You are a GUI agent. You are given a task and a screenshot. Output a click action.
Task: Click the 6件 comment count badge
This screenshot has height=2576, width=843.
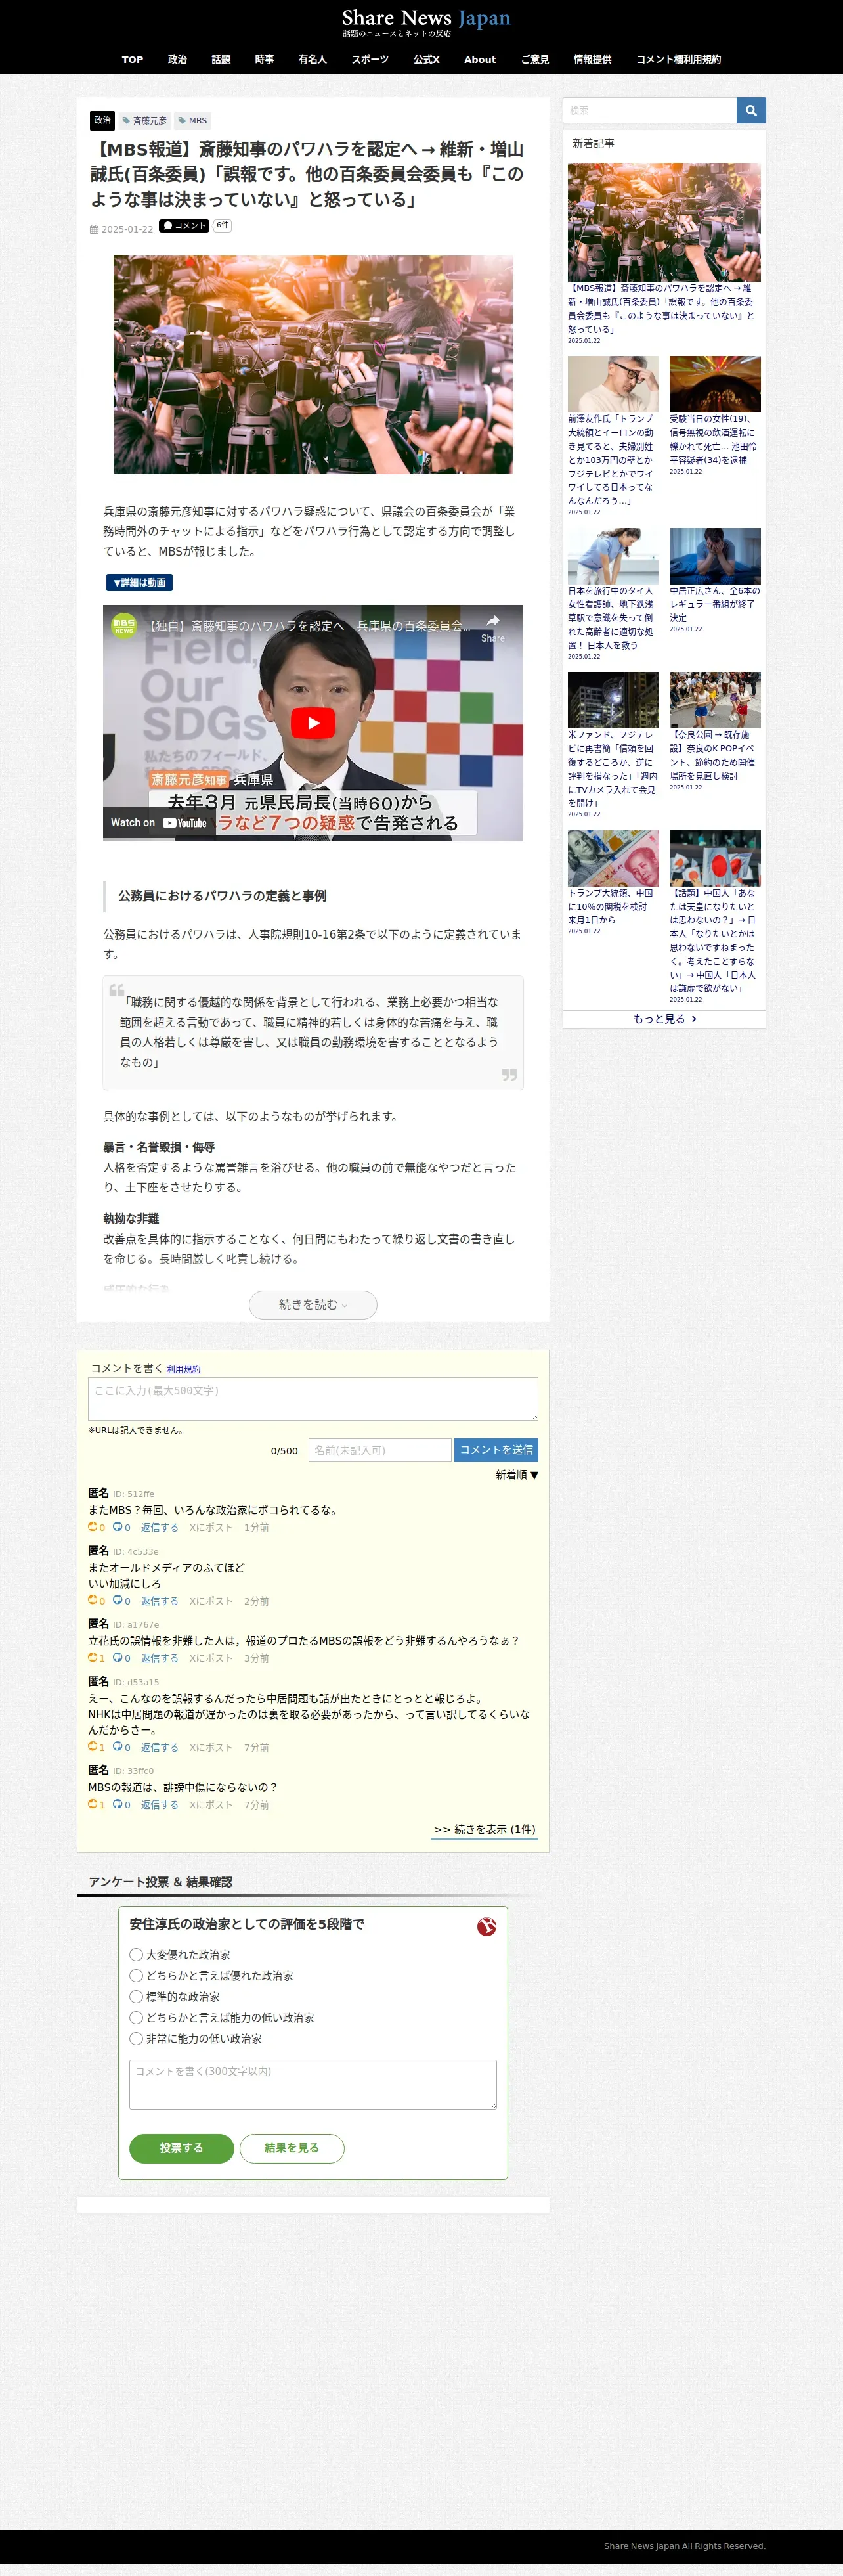[x=222, y=226]
